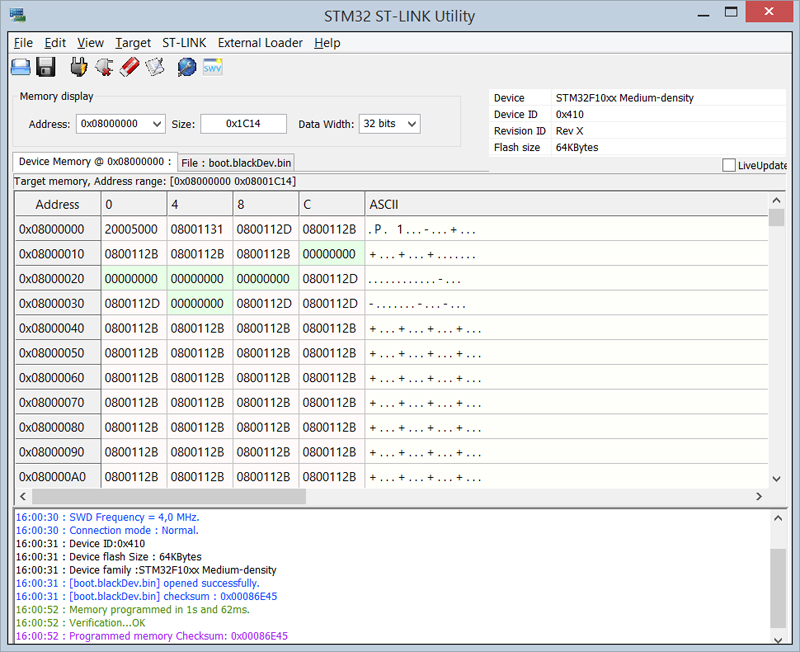Image resolution: width=800 pixels, height=652 pixels.
Task: Open the File menu
Action: (x=23, y=43)
